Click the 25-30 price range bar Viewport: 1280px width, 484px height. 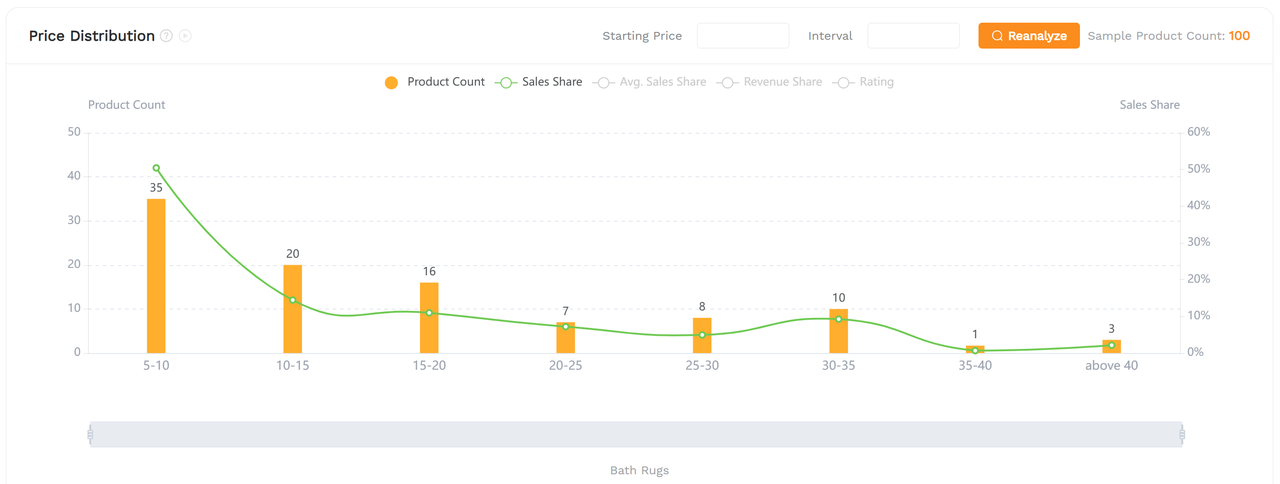pos(702,336)
